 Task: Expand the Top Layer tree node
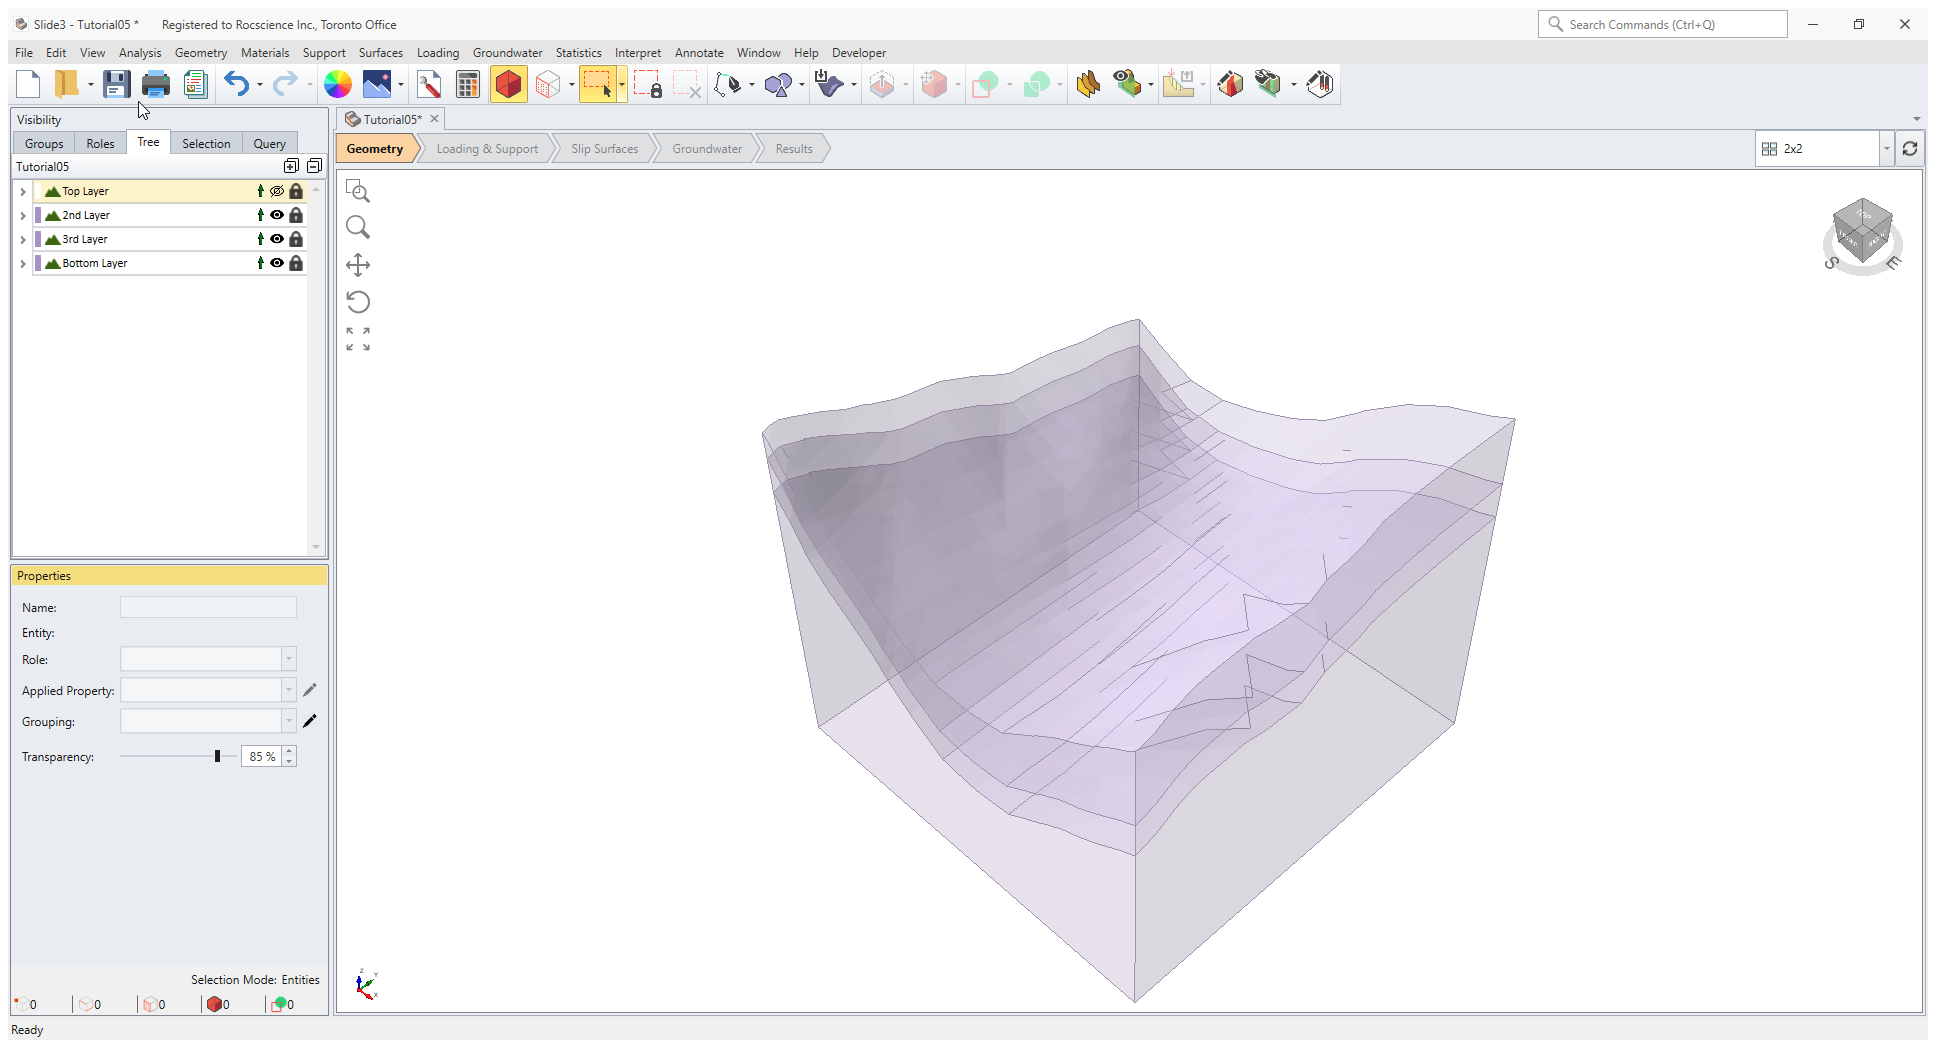click(23, 191)
